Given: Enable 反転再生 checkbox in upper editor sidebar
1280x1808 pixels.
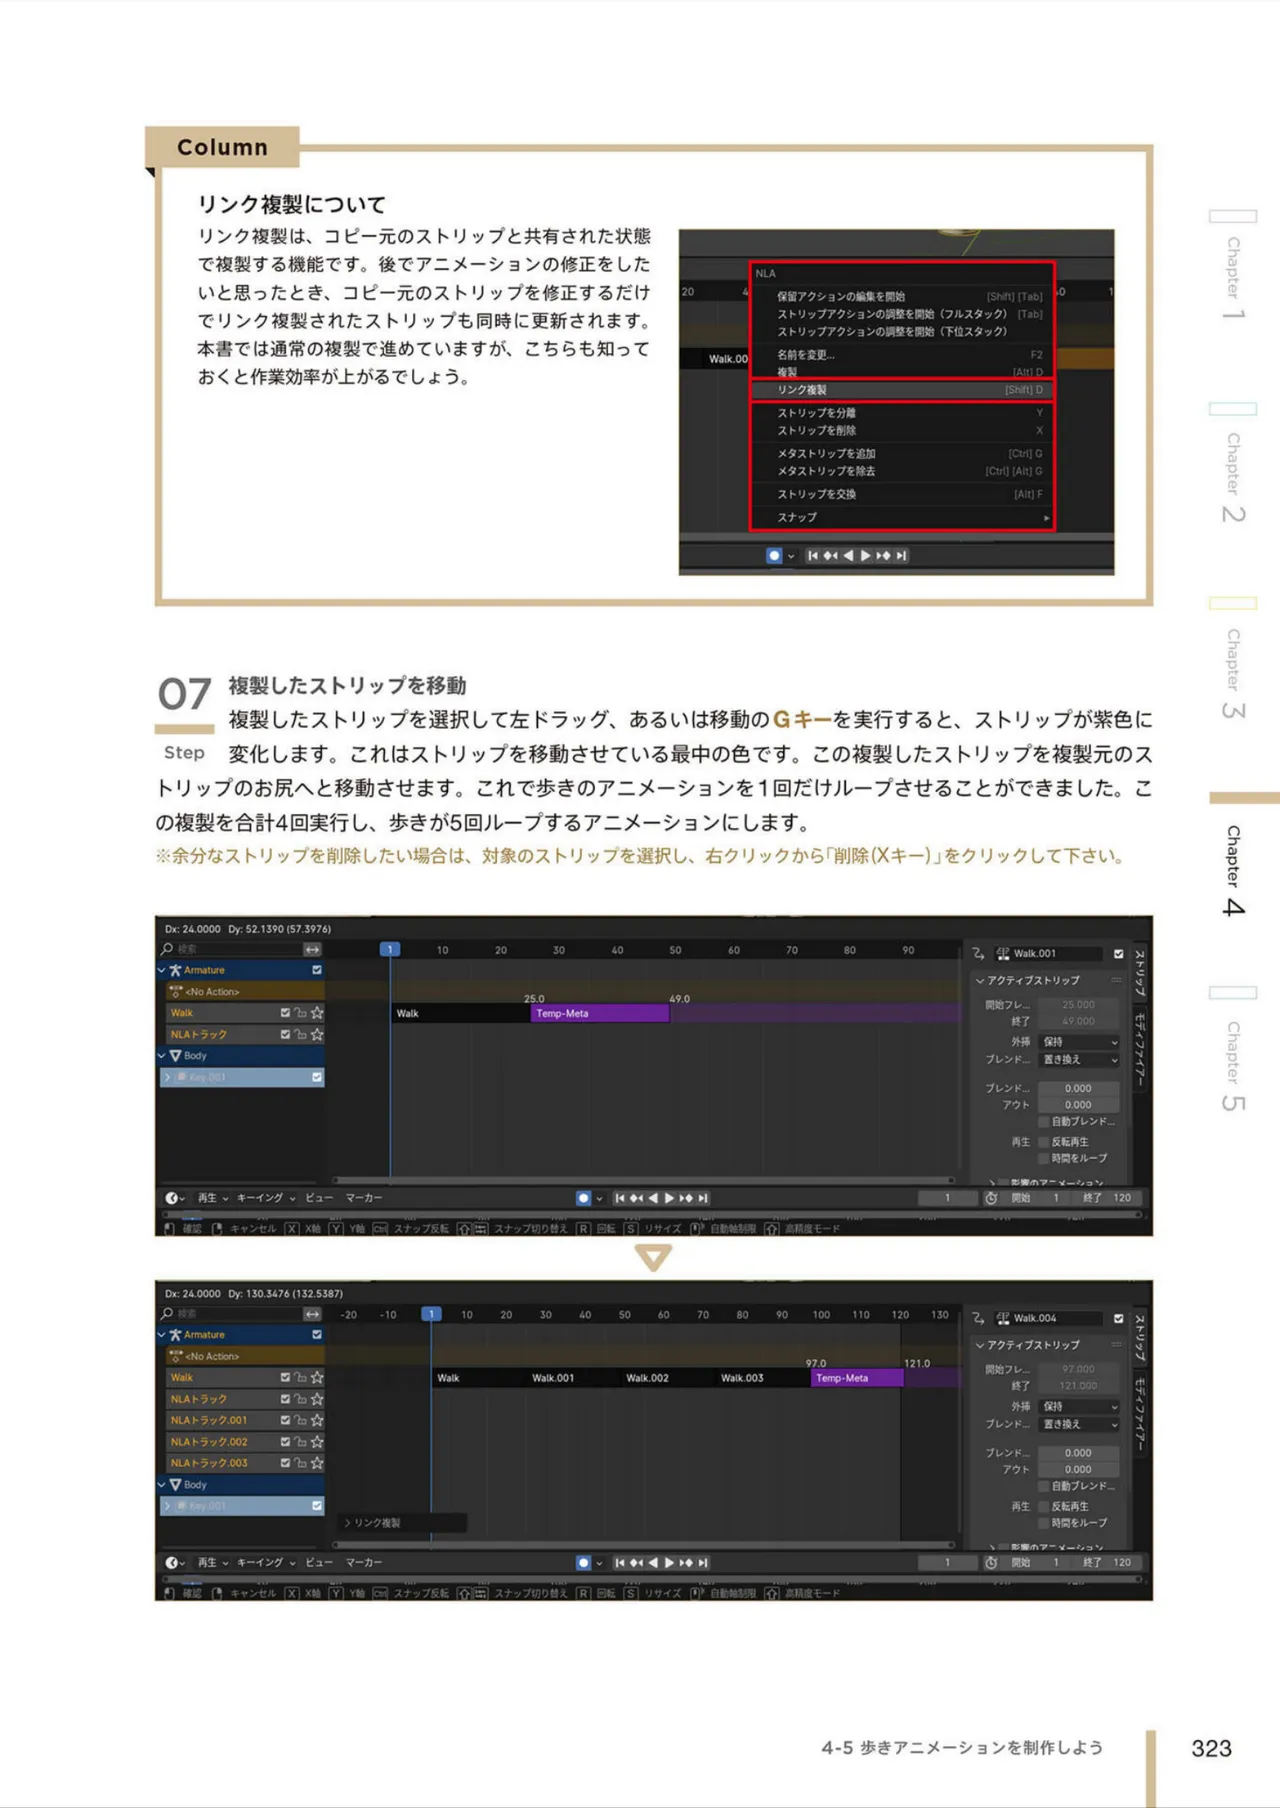Looking at the screenshot, I should click(x=1044, y=1142).
